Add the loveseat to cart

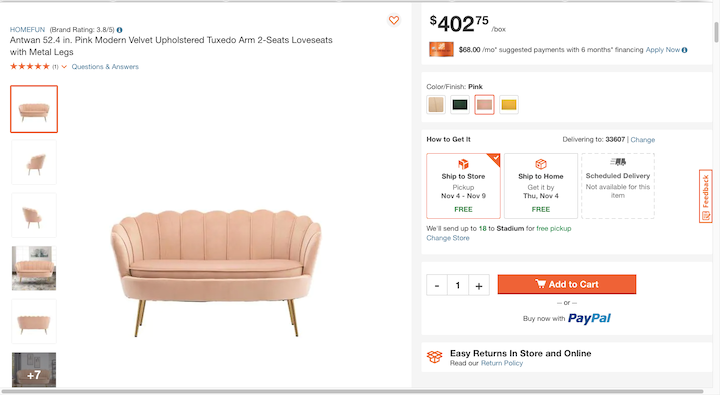(x=567, y=284)
